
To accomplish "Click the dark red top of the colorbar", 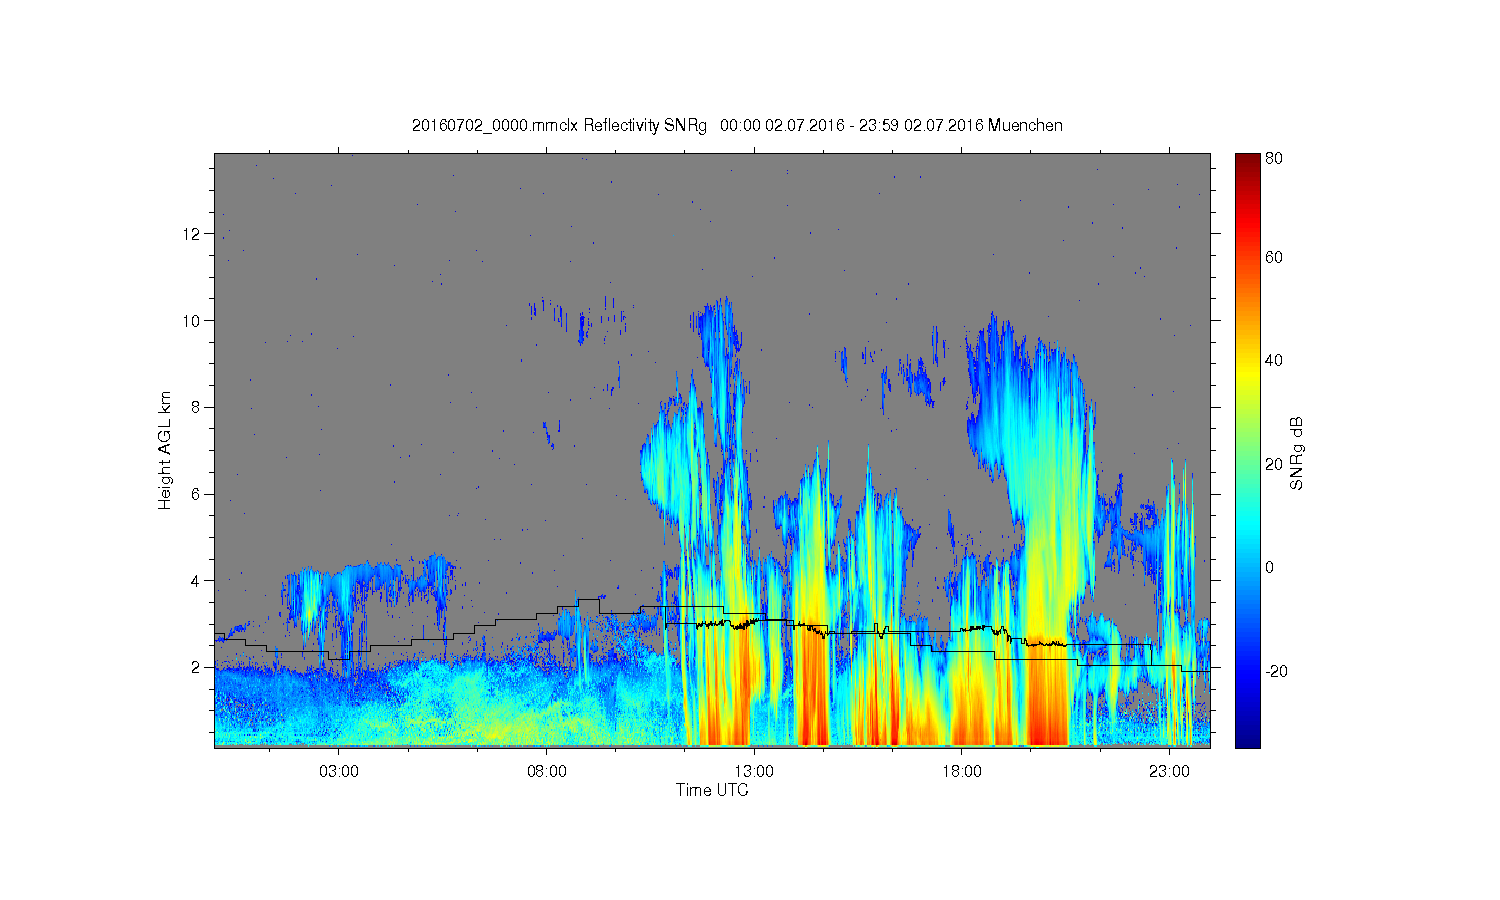I will tap(1247, 162).
